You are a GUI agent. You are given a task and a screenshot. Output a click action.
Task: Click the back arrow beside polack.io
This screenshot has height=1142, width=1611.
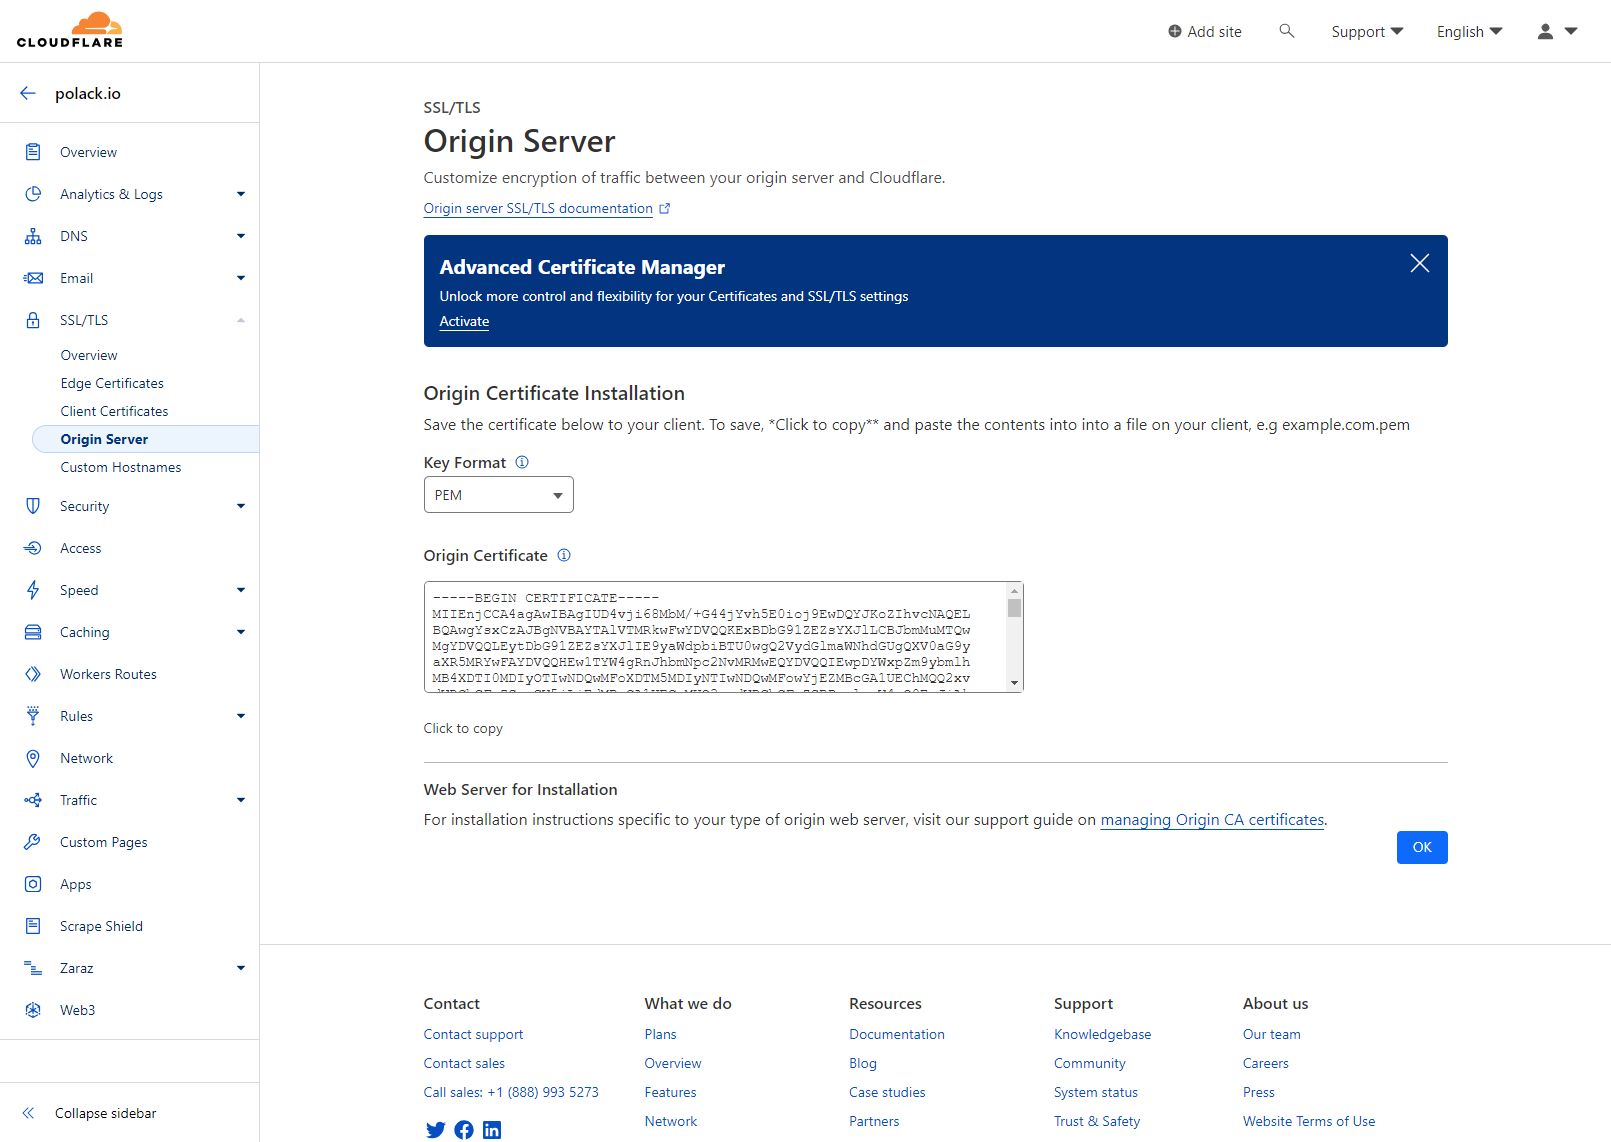[28, 93]
